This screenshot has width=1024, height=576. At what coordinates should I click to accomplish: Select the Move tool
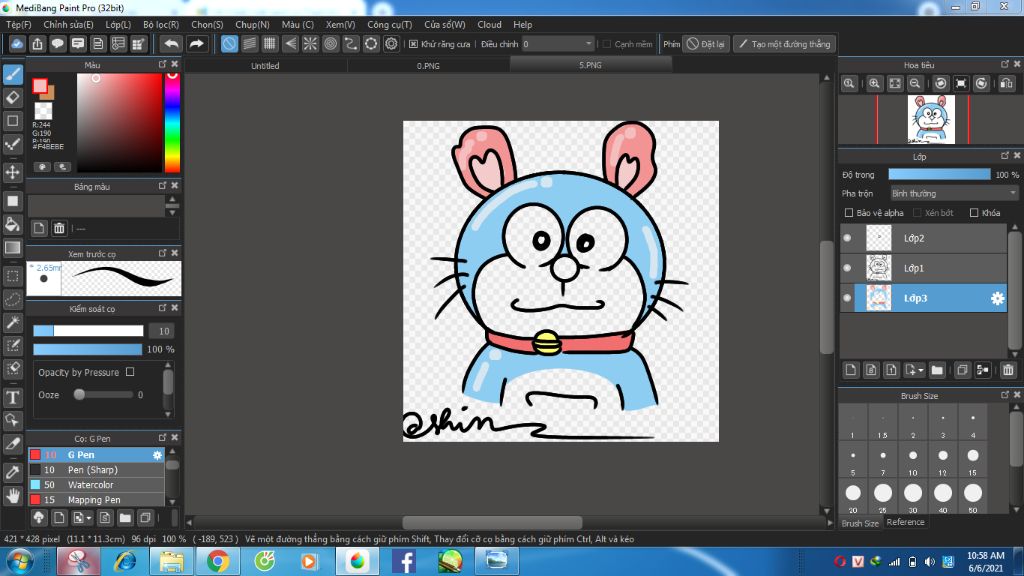13,172
